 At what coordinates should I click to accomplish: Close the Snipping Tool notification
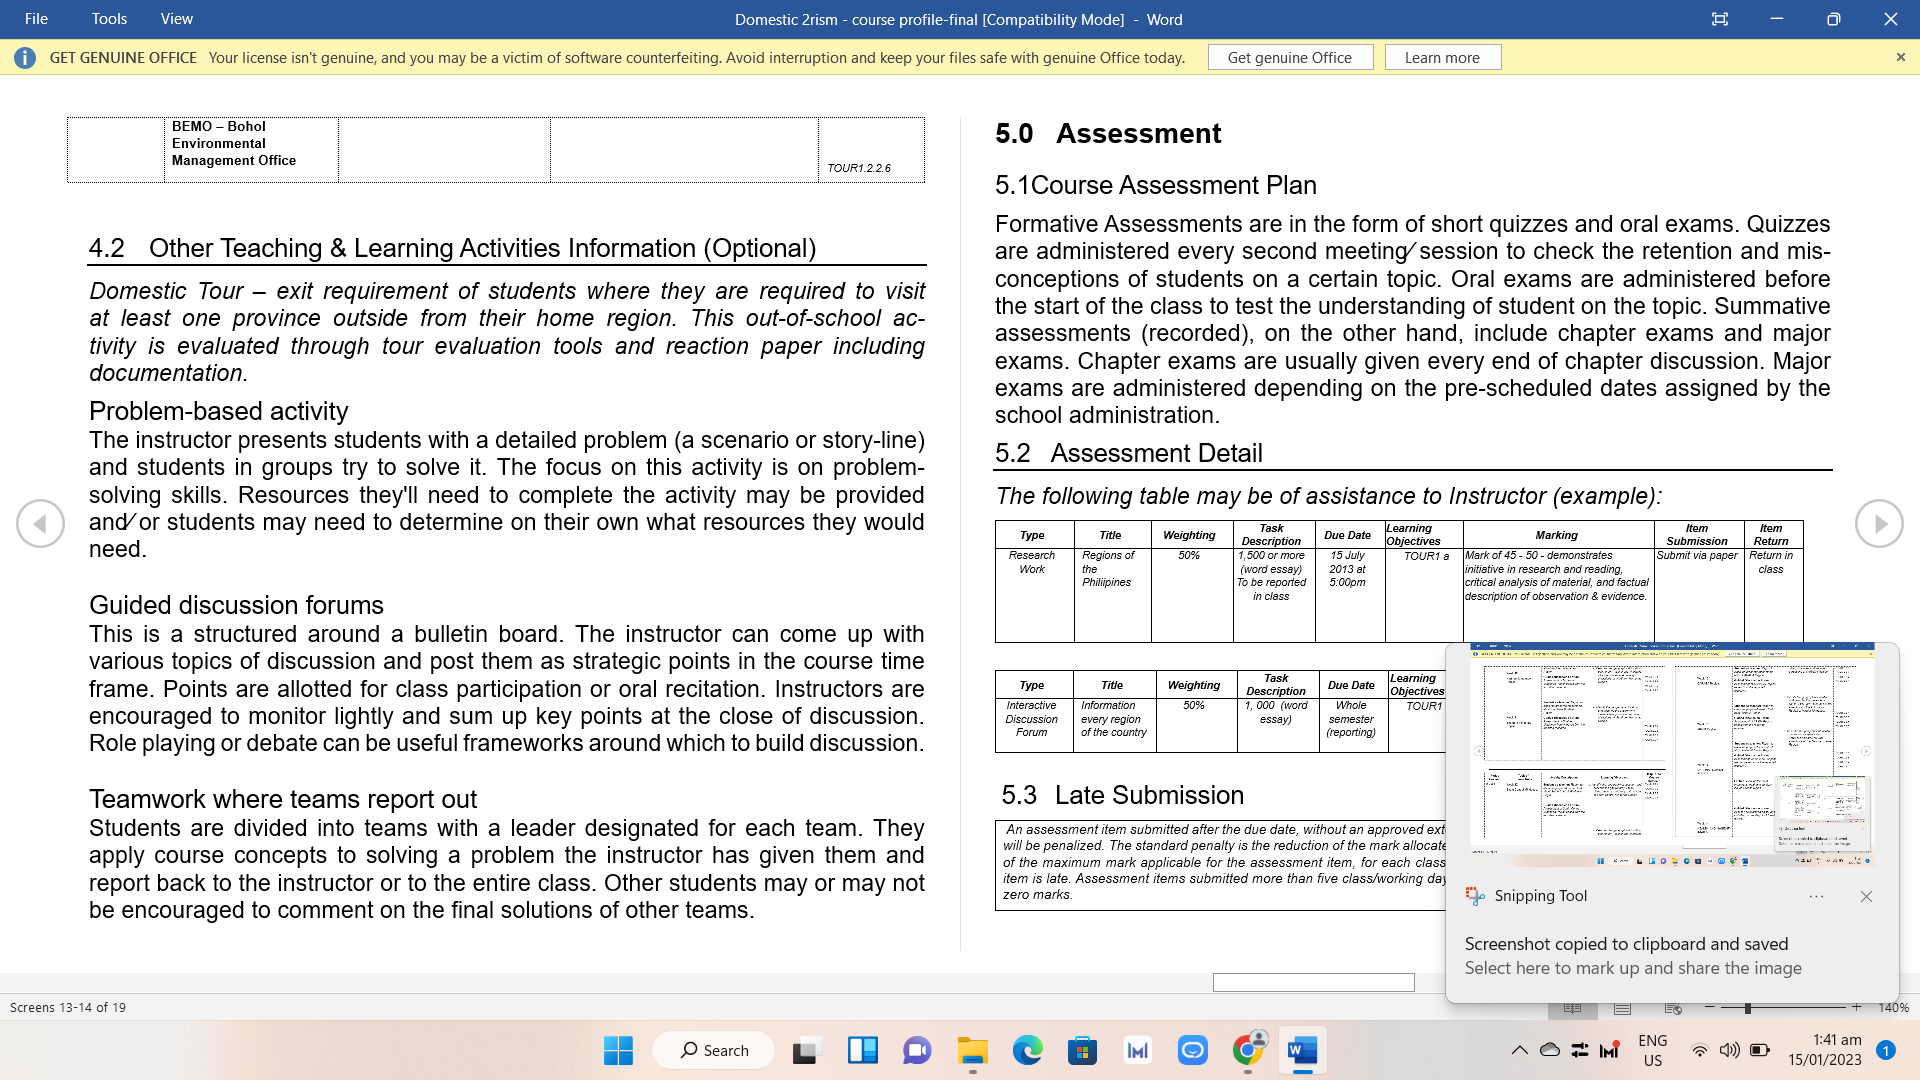pos(1866,896)
